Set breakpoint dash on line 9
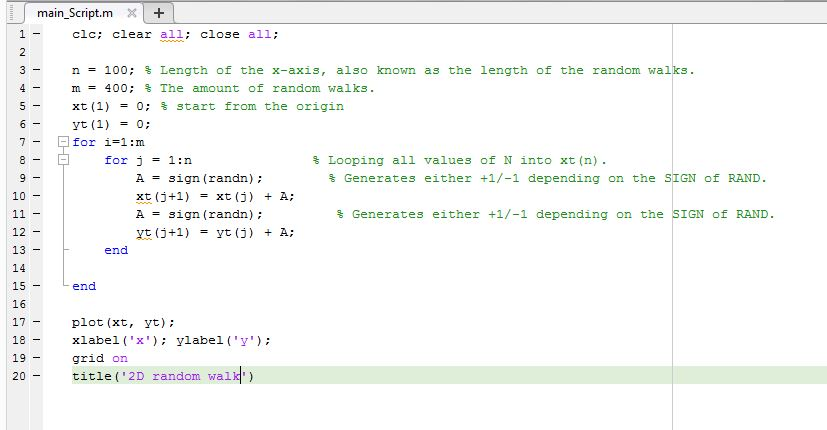Image resolution: width=827 pixels, height=430 pixels. (36, 178)
